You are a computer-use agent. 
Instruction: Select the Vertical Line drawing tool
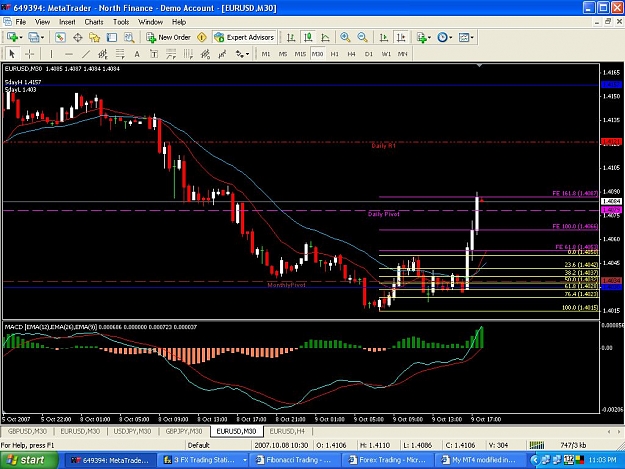51,54
